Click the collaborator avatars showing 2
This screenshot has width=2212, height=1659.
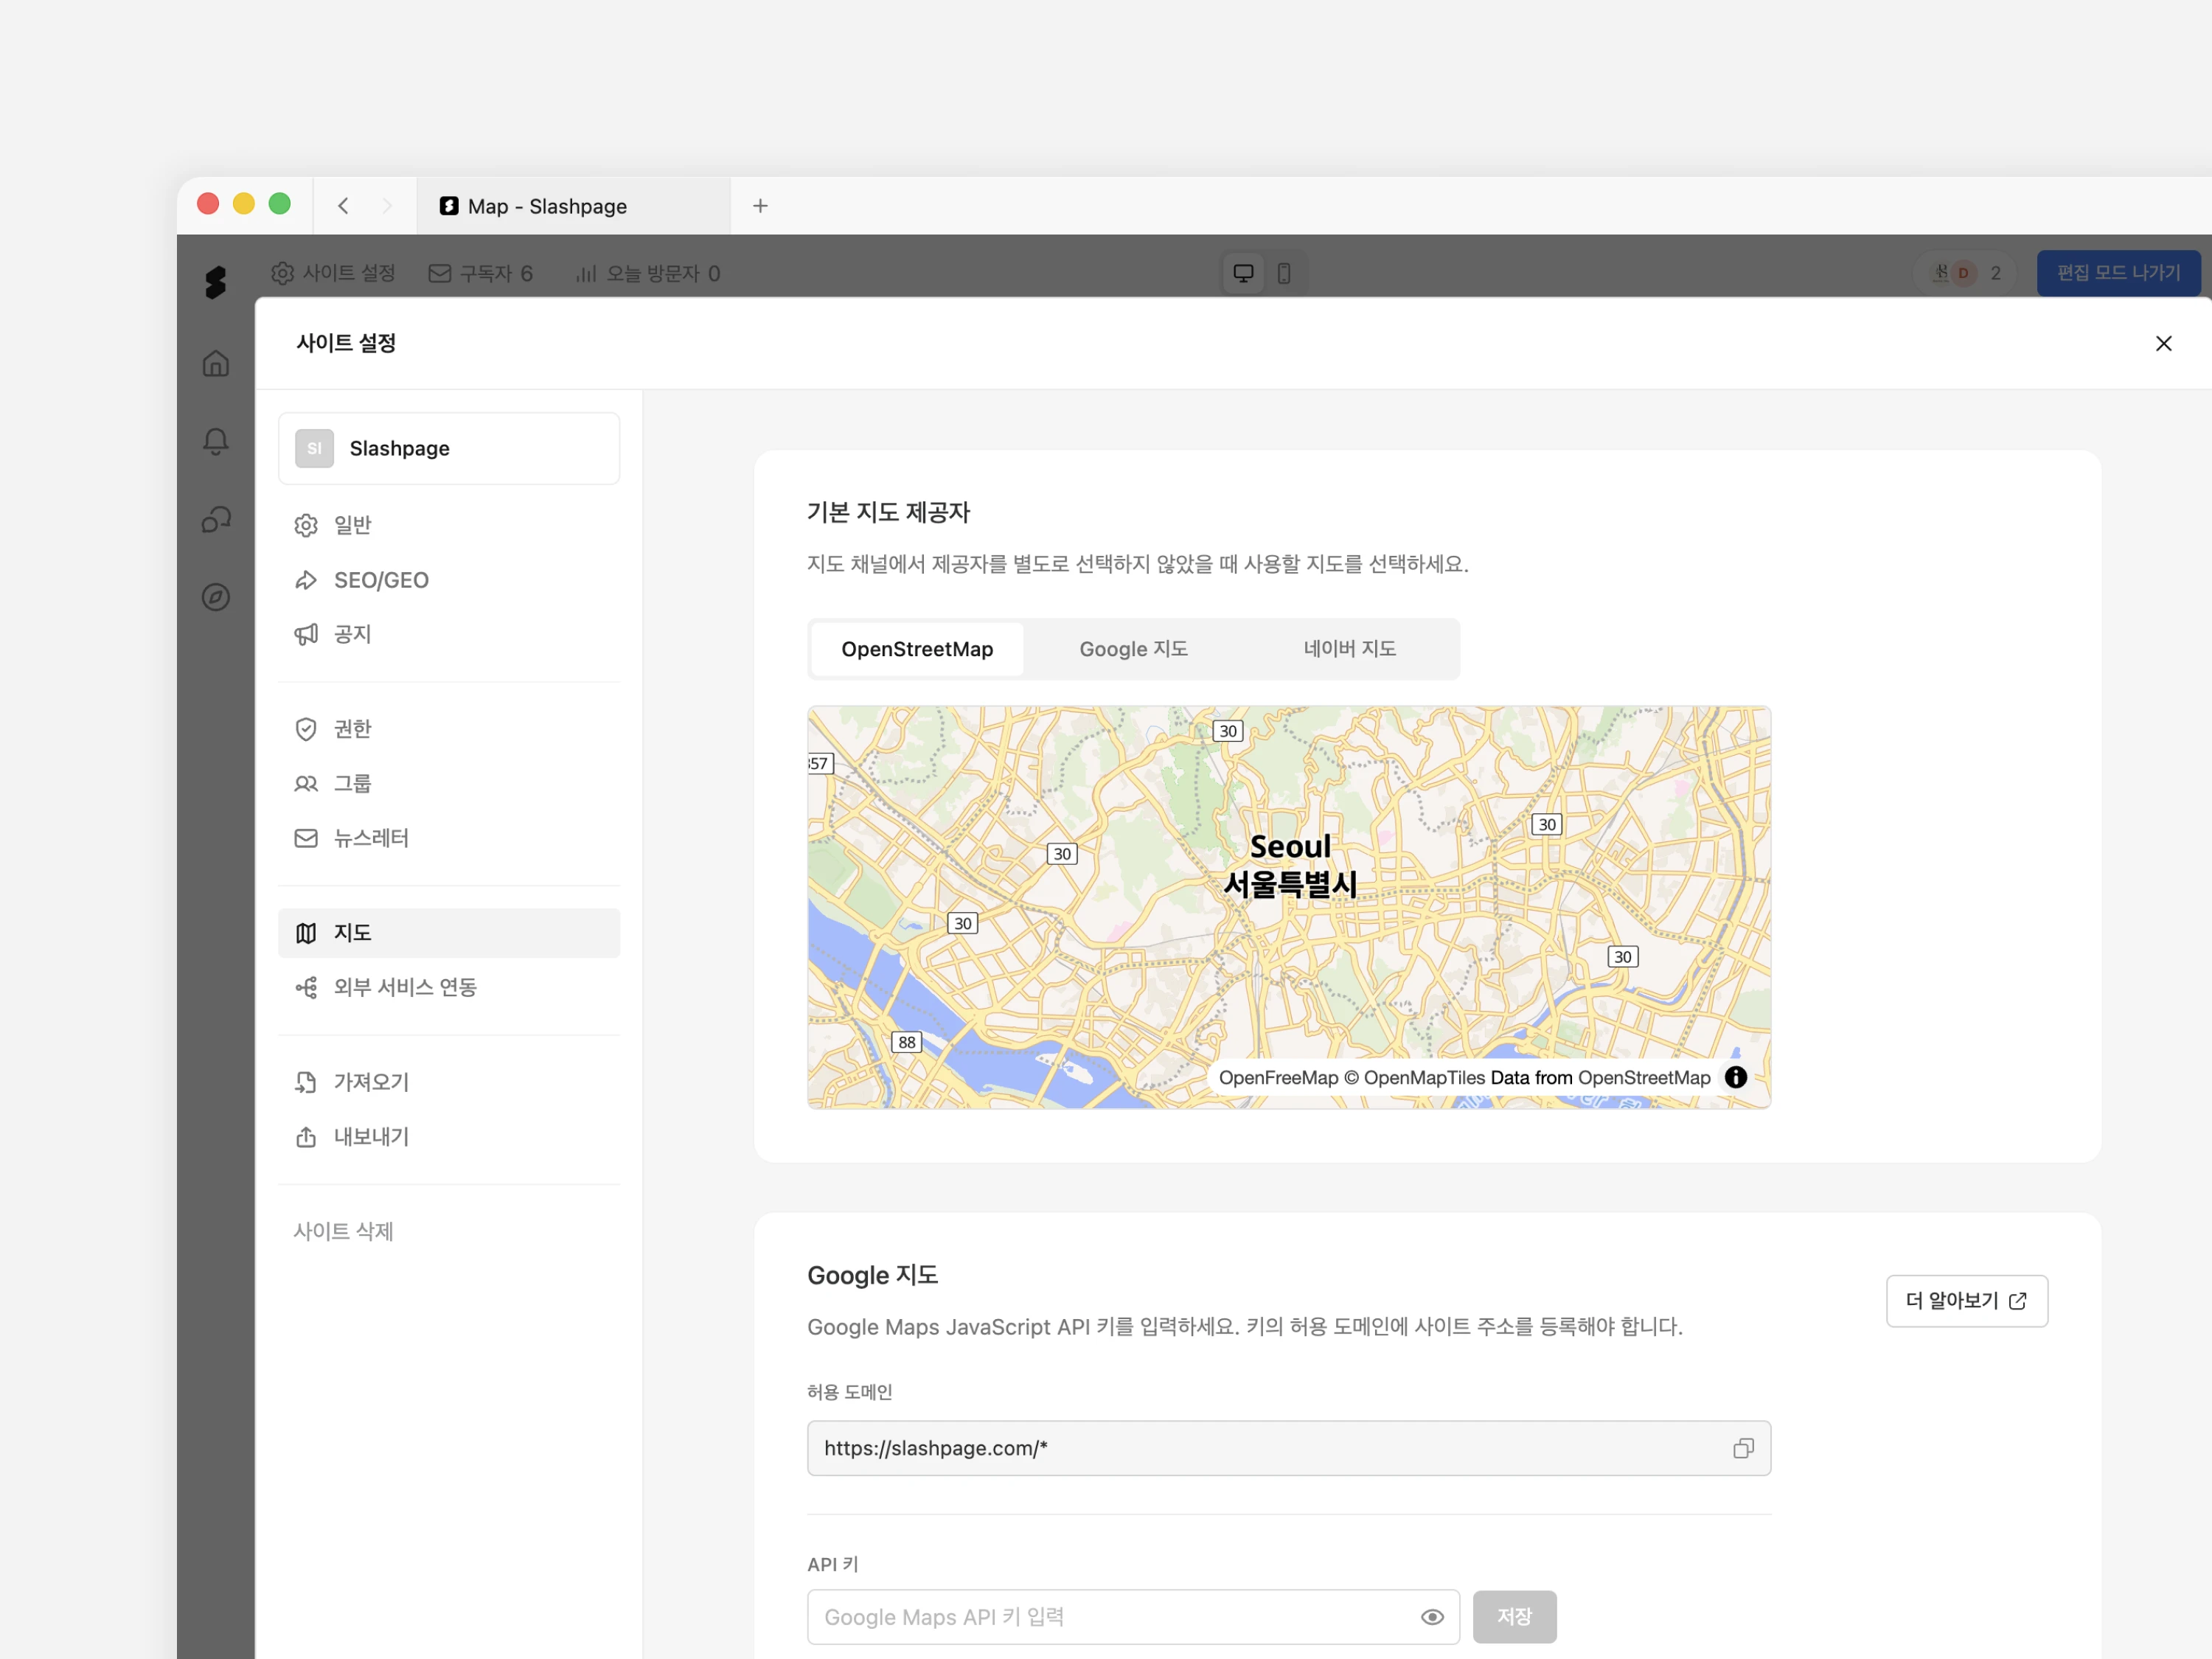(x=1965, y=273)
